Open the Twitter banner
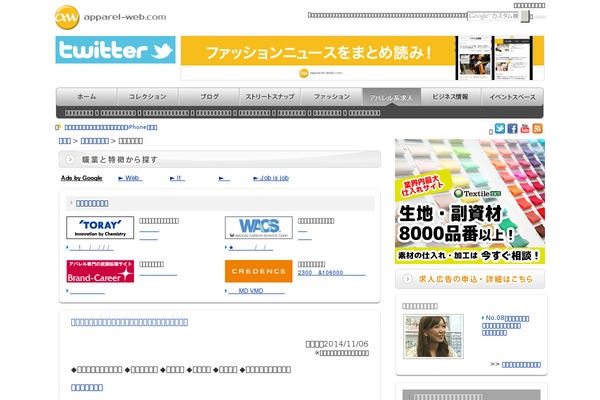The image size is (600, 400). [x=115, y=50]
